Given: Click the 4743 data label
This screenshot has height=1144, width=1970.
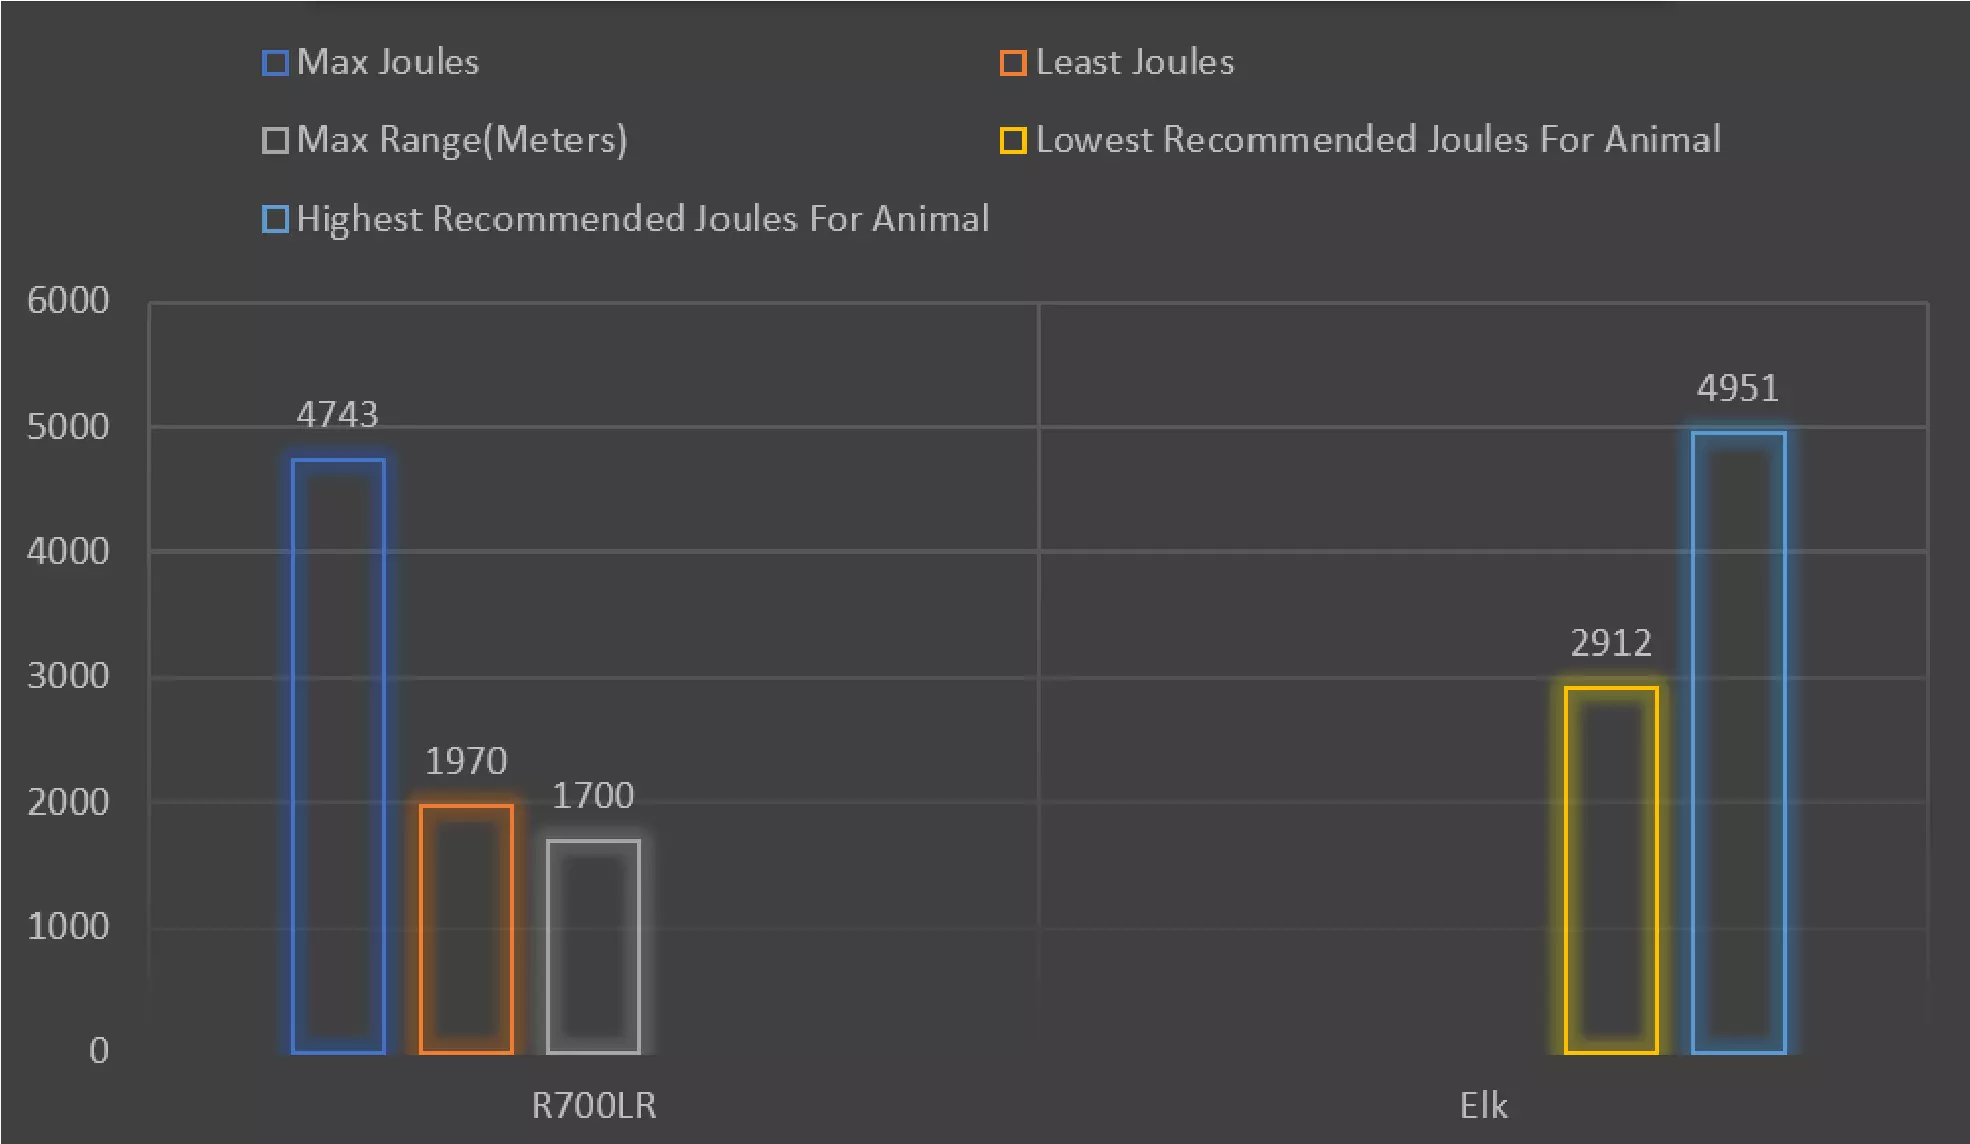Looking at the screenshot, I should (x=338, y=414).
